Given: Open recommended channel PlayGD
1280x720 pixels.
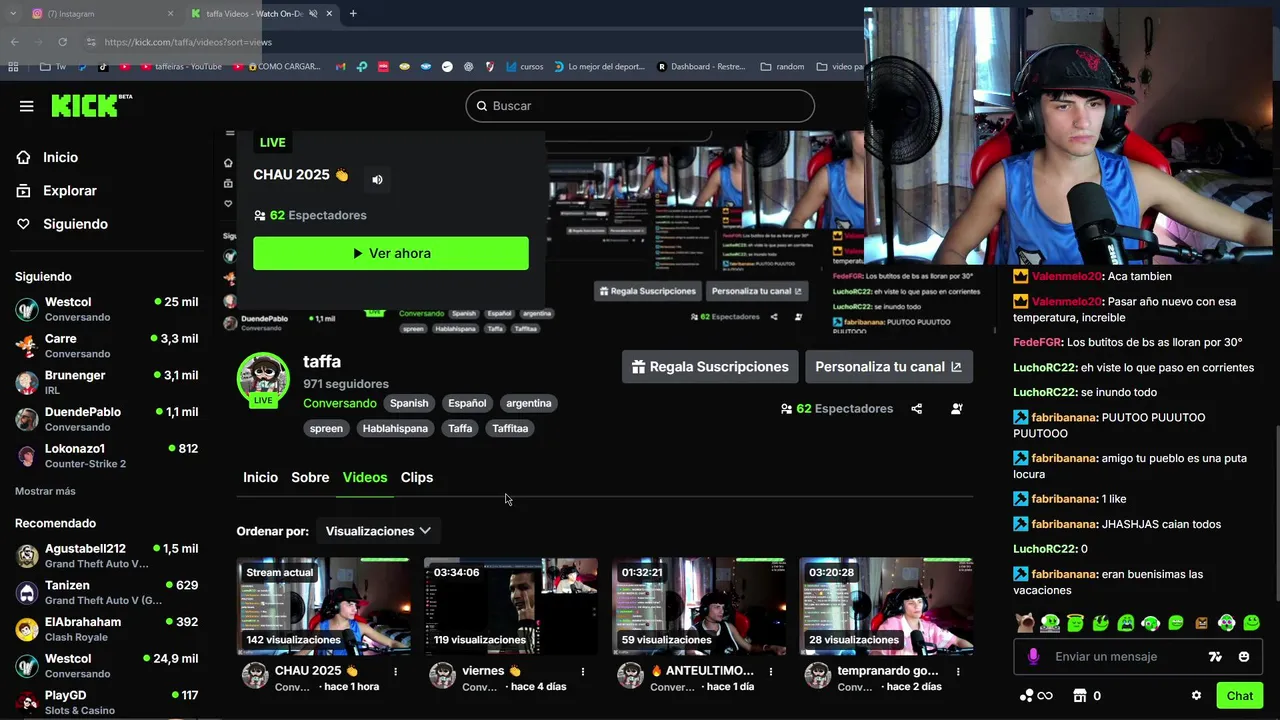Looking at the screenshot, I should pos(106,702).
